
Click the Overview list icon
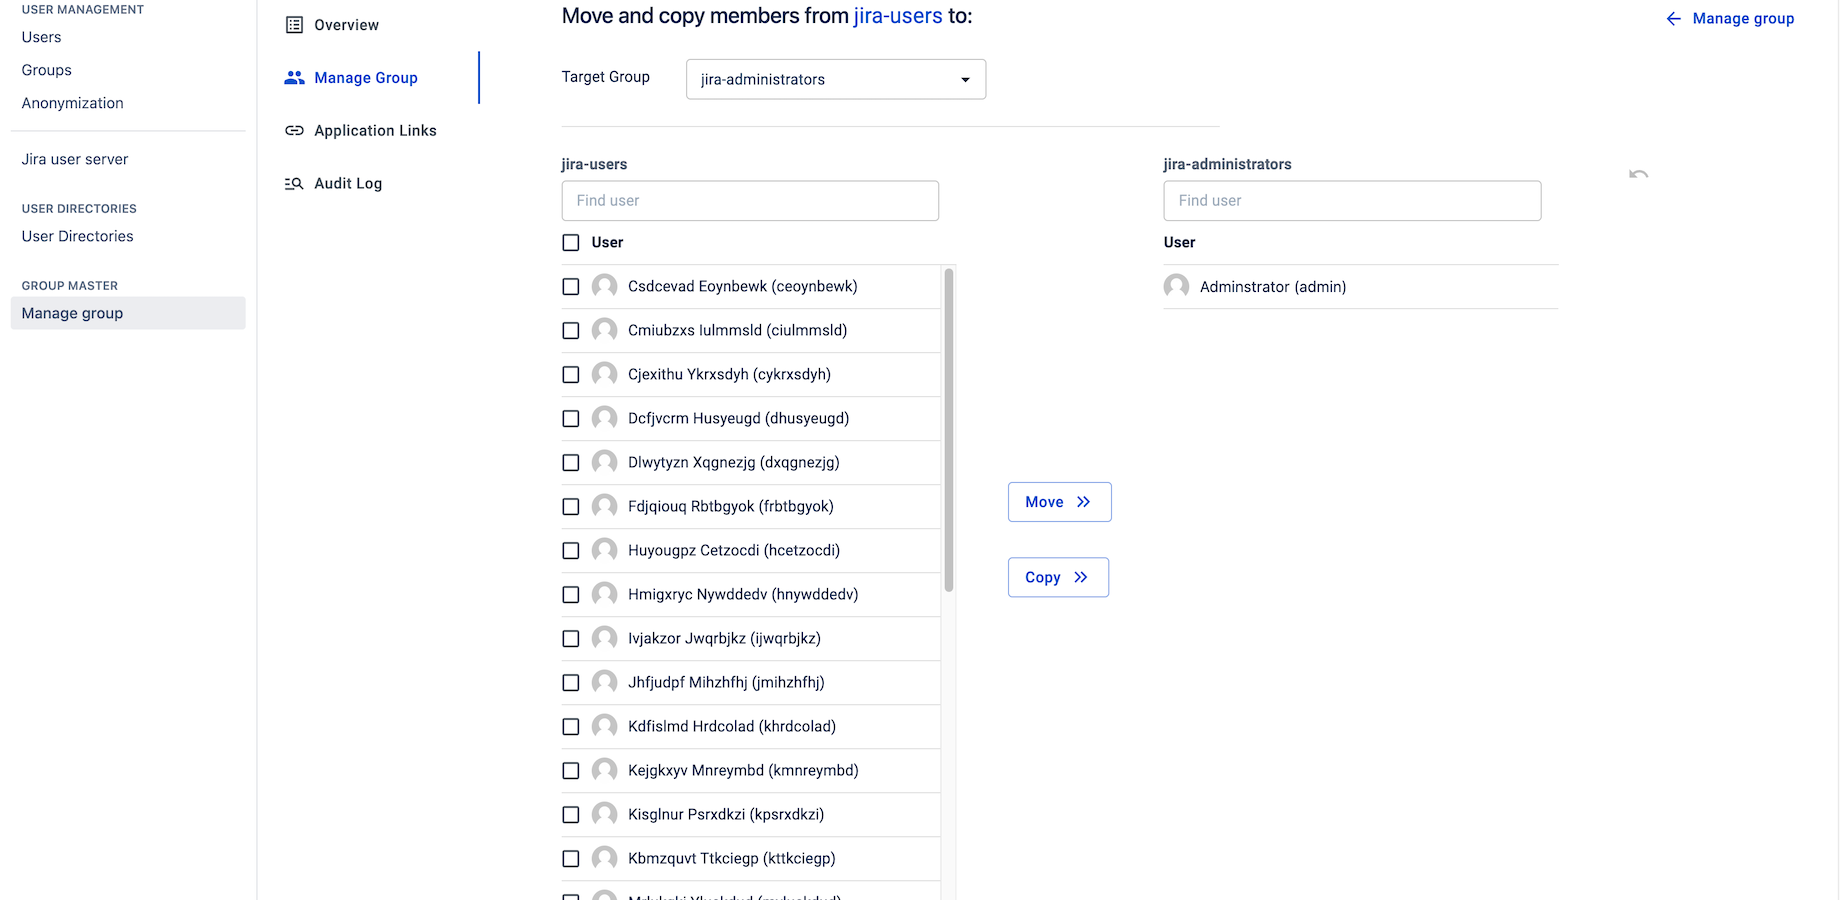pyautogui.click(x=294, y=25)
